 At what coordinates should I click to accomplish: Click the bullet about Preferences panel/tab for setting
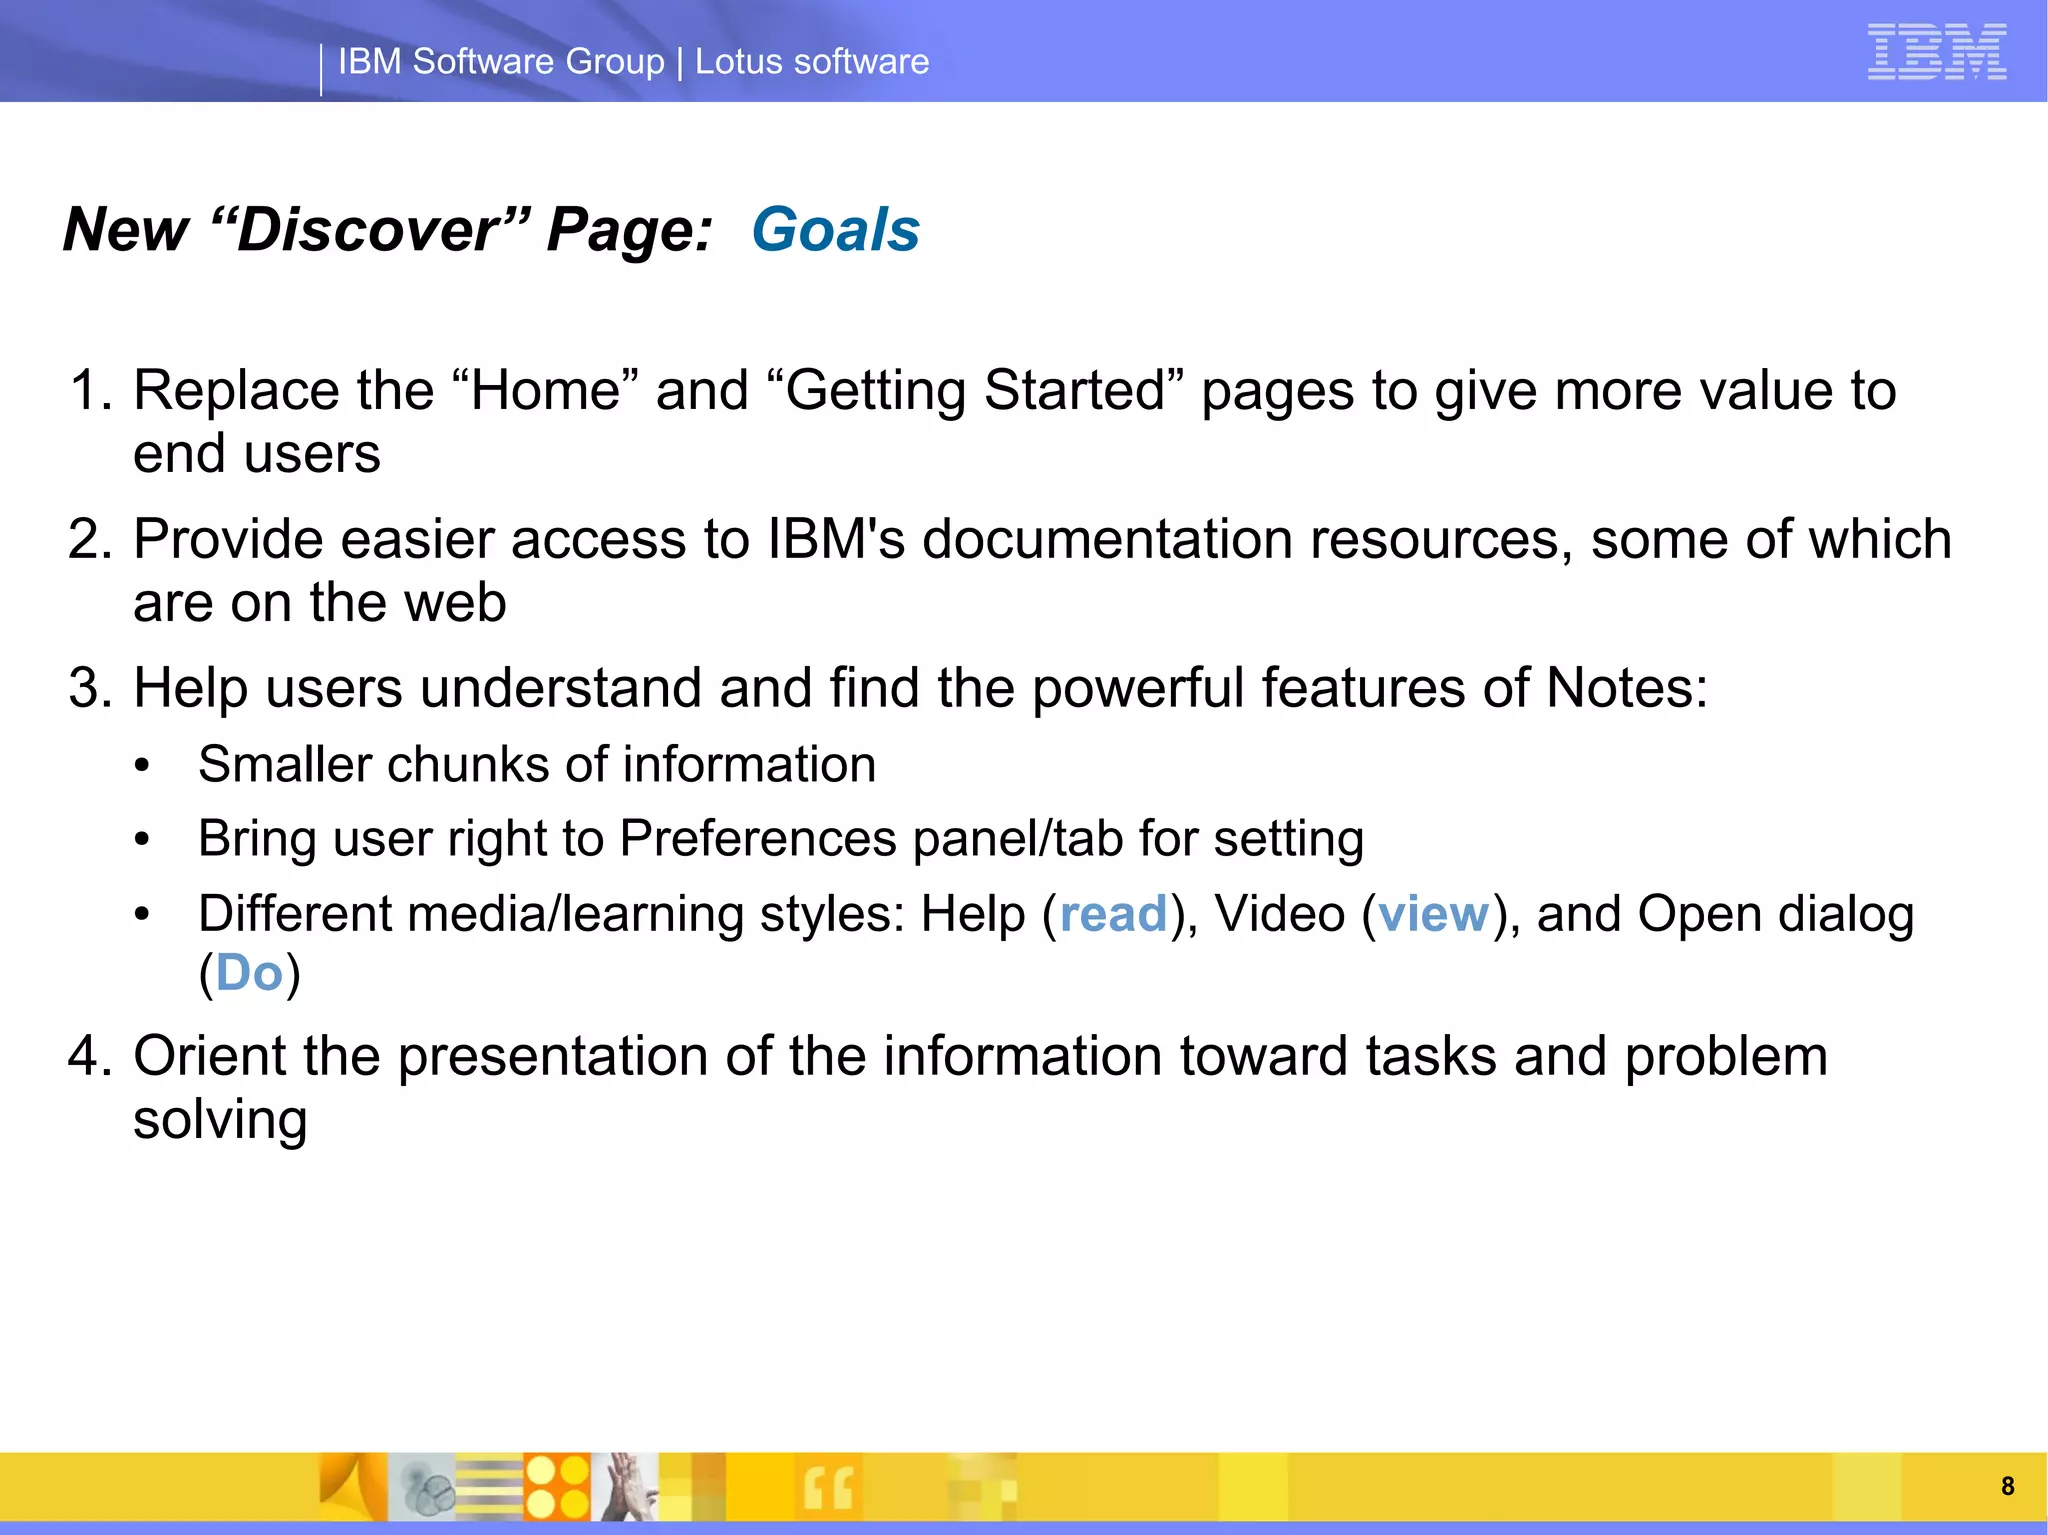[x=781, y=838]
